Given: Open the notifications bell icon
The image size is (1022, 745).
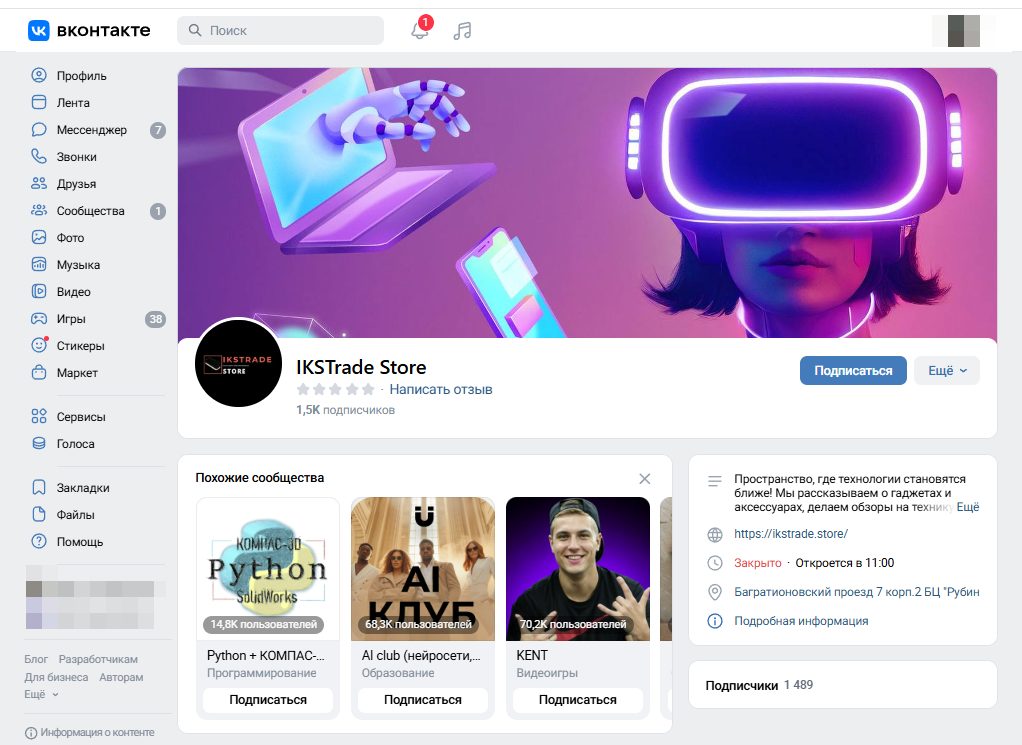Looking at the screenshot, I should click(420, 31).
